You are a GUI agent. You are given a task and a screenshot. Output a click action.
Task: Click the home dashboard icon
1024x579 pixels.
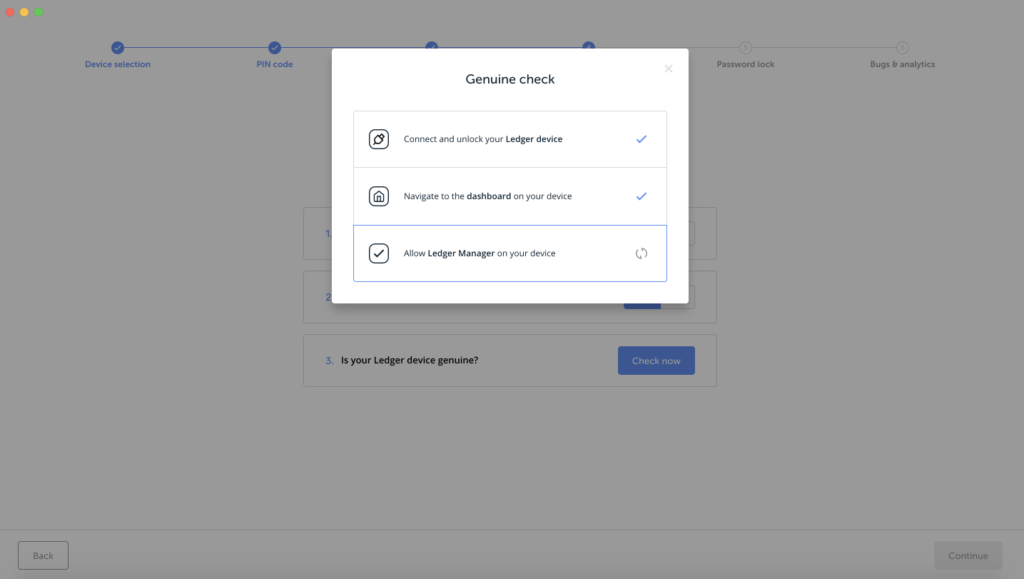(x=379, y=196)
